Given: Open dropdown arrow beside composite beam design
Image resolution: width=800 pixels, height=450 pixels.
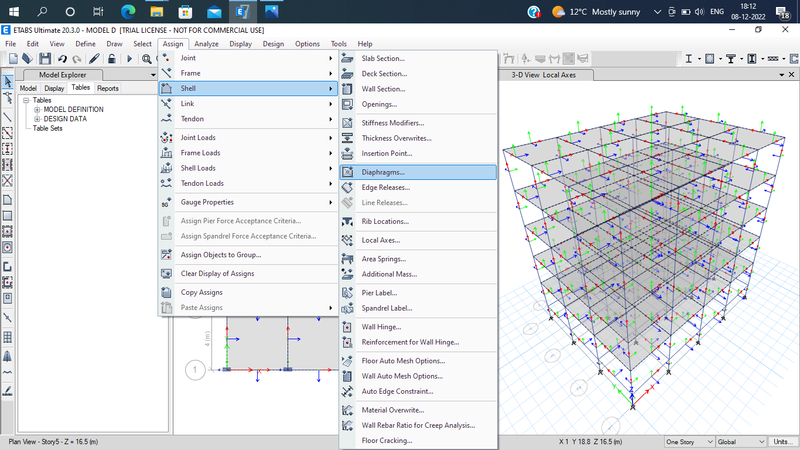Looking at the screenshot, I should coord(741,59).
